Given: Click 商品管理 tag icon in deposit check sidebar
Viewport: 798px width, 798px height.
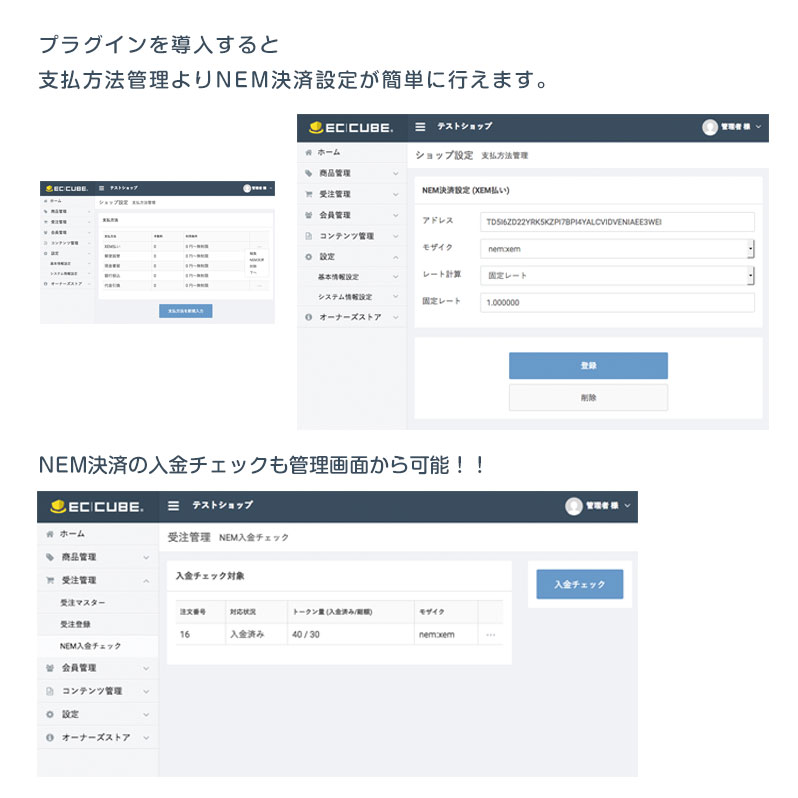Looking at the screenshot, I should pyautogui.click(x=50, y=557).
